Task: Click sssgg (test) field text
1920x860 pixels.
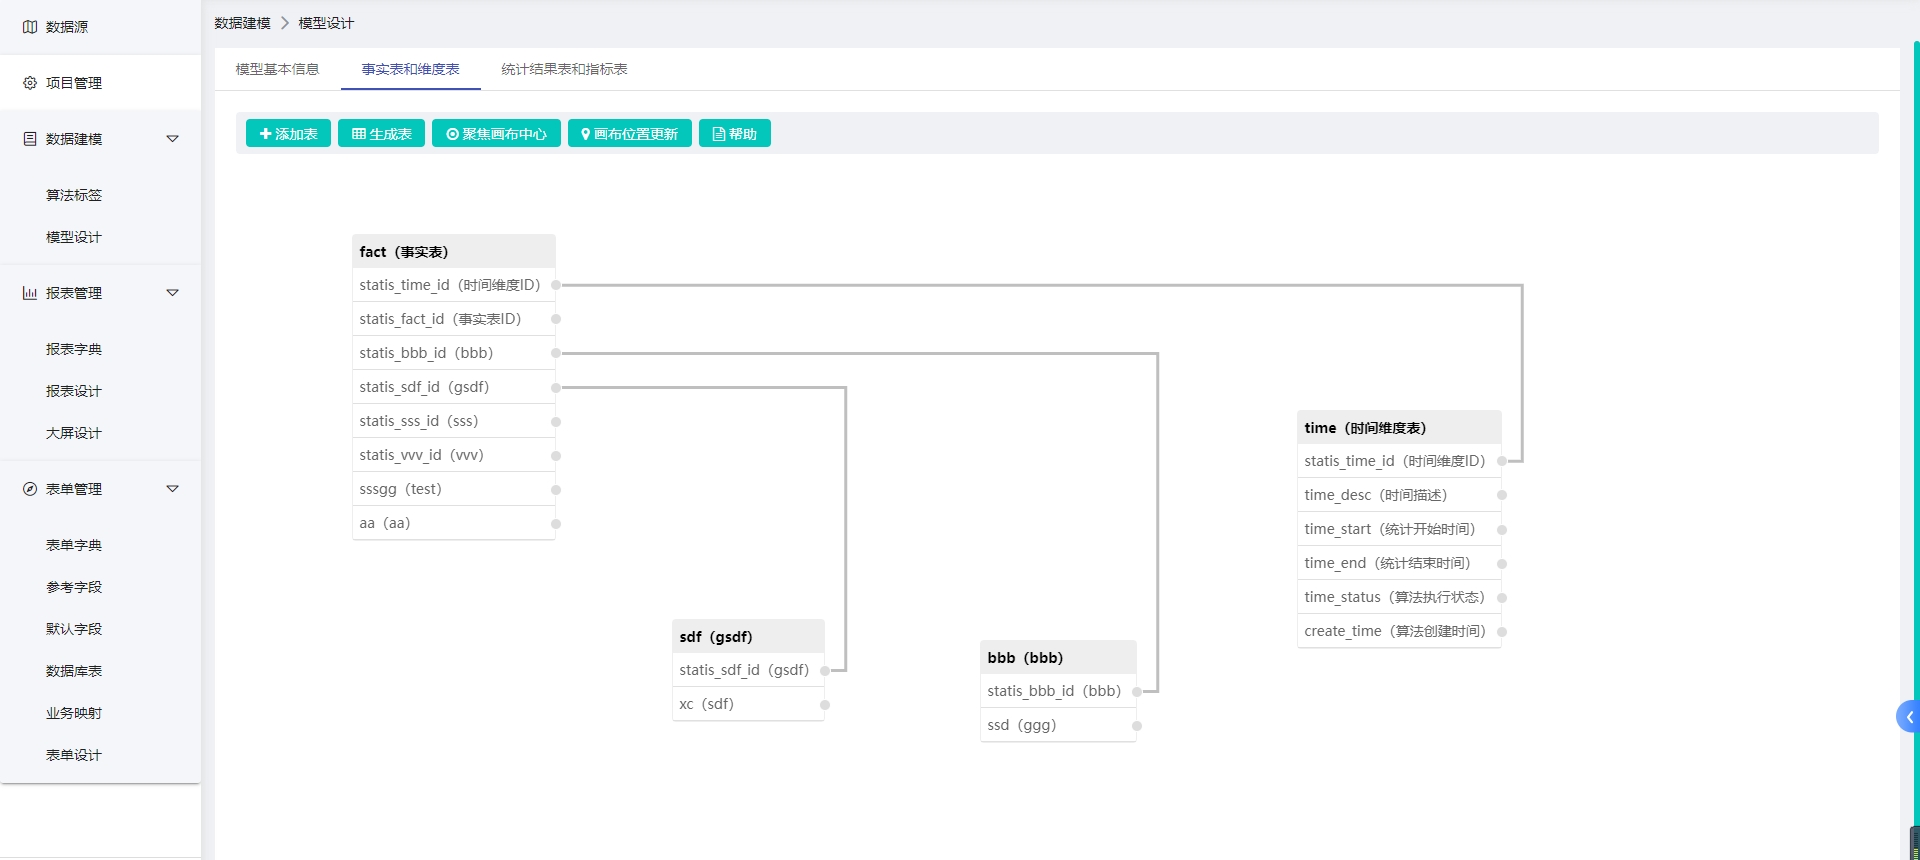Action: pyautogui.click(x=400, y=489)
